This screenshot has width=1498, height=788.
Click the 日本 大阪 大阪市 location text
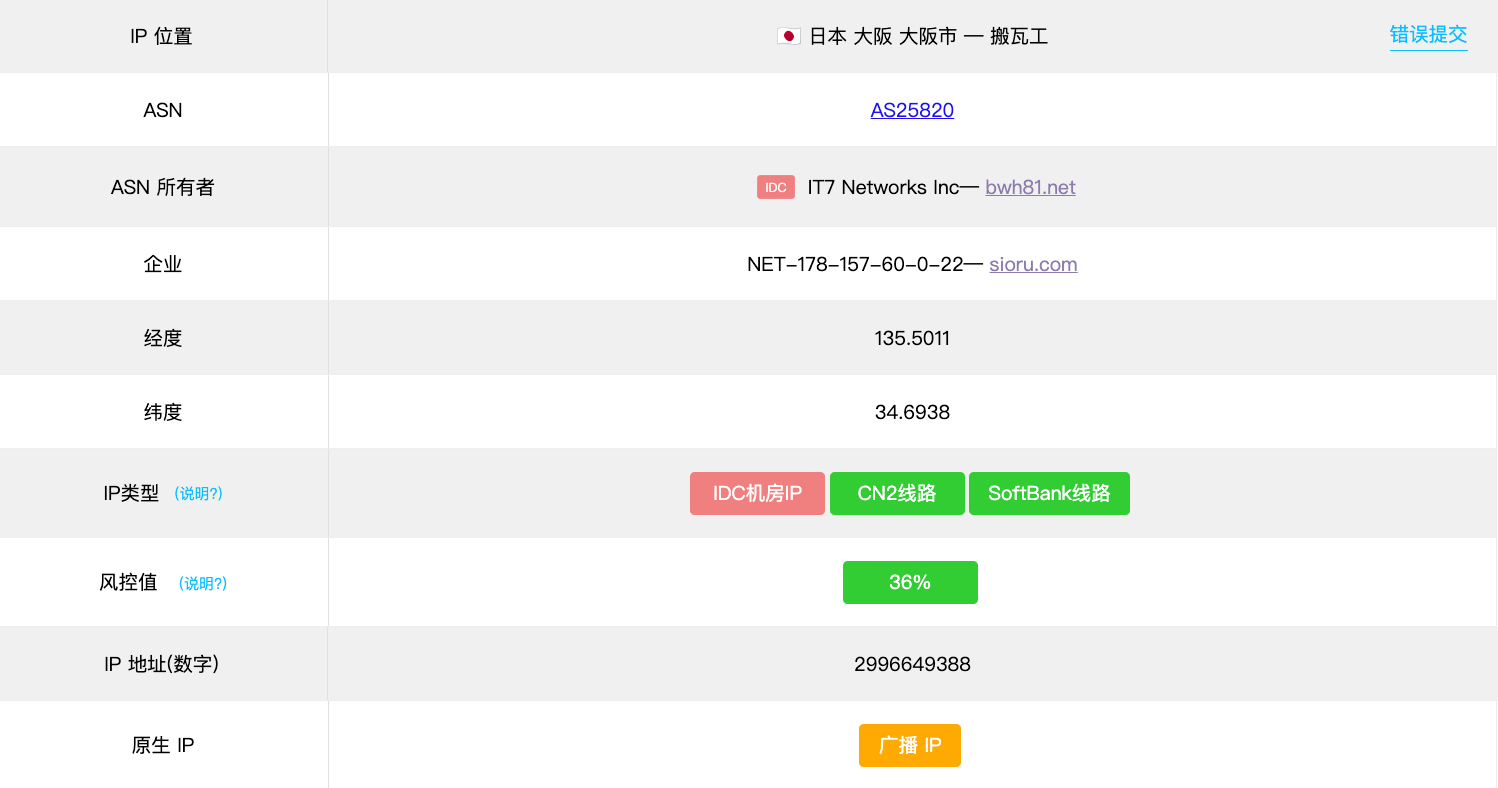[882, 37]
